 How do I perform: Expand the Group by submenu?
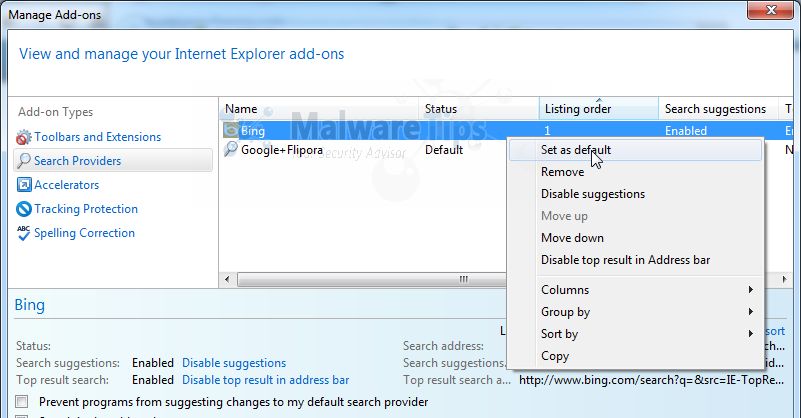(x=635, y=312)
